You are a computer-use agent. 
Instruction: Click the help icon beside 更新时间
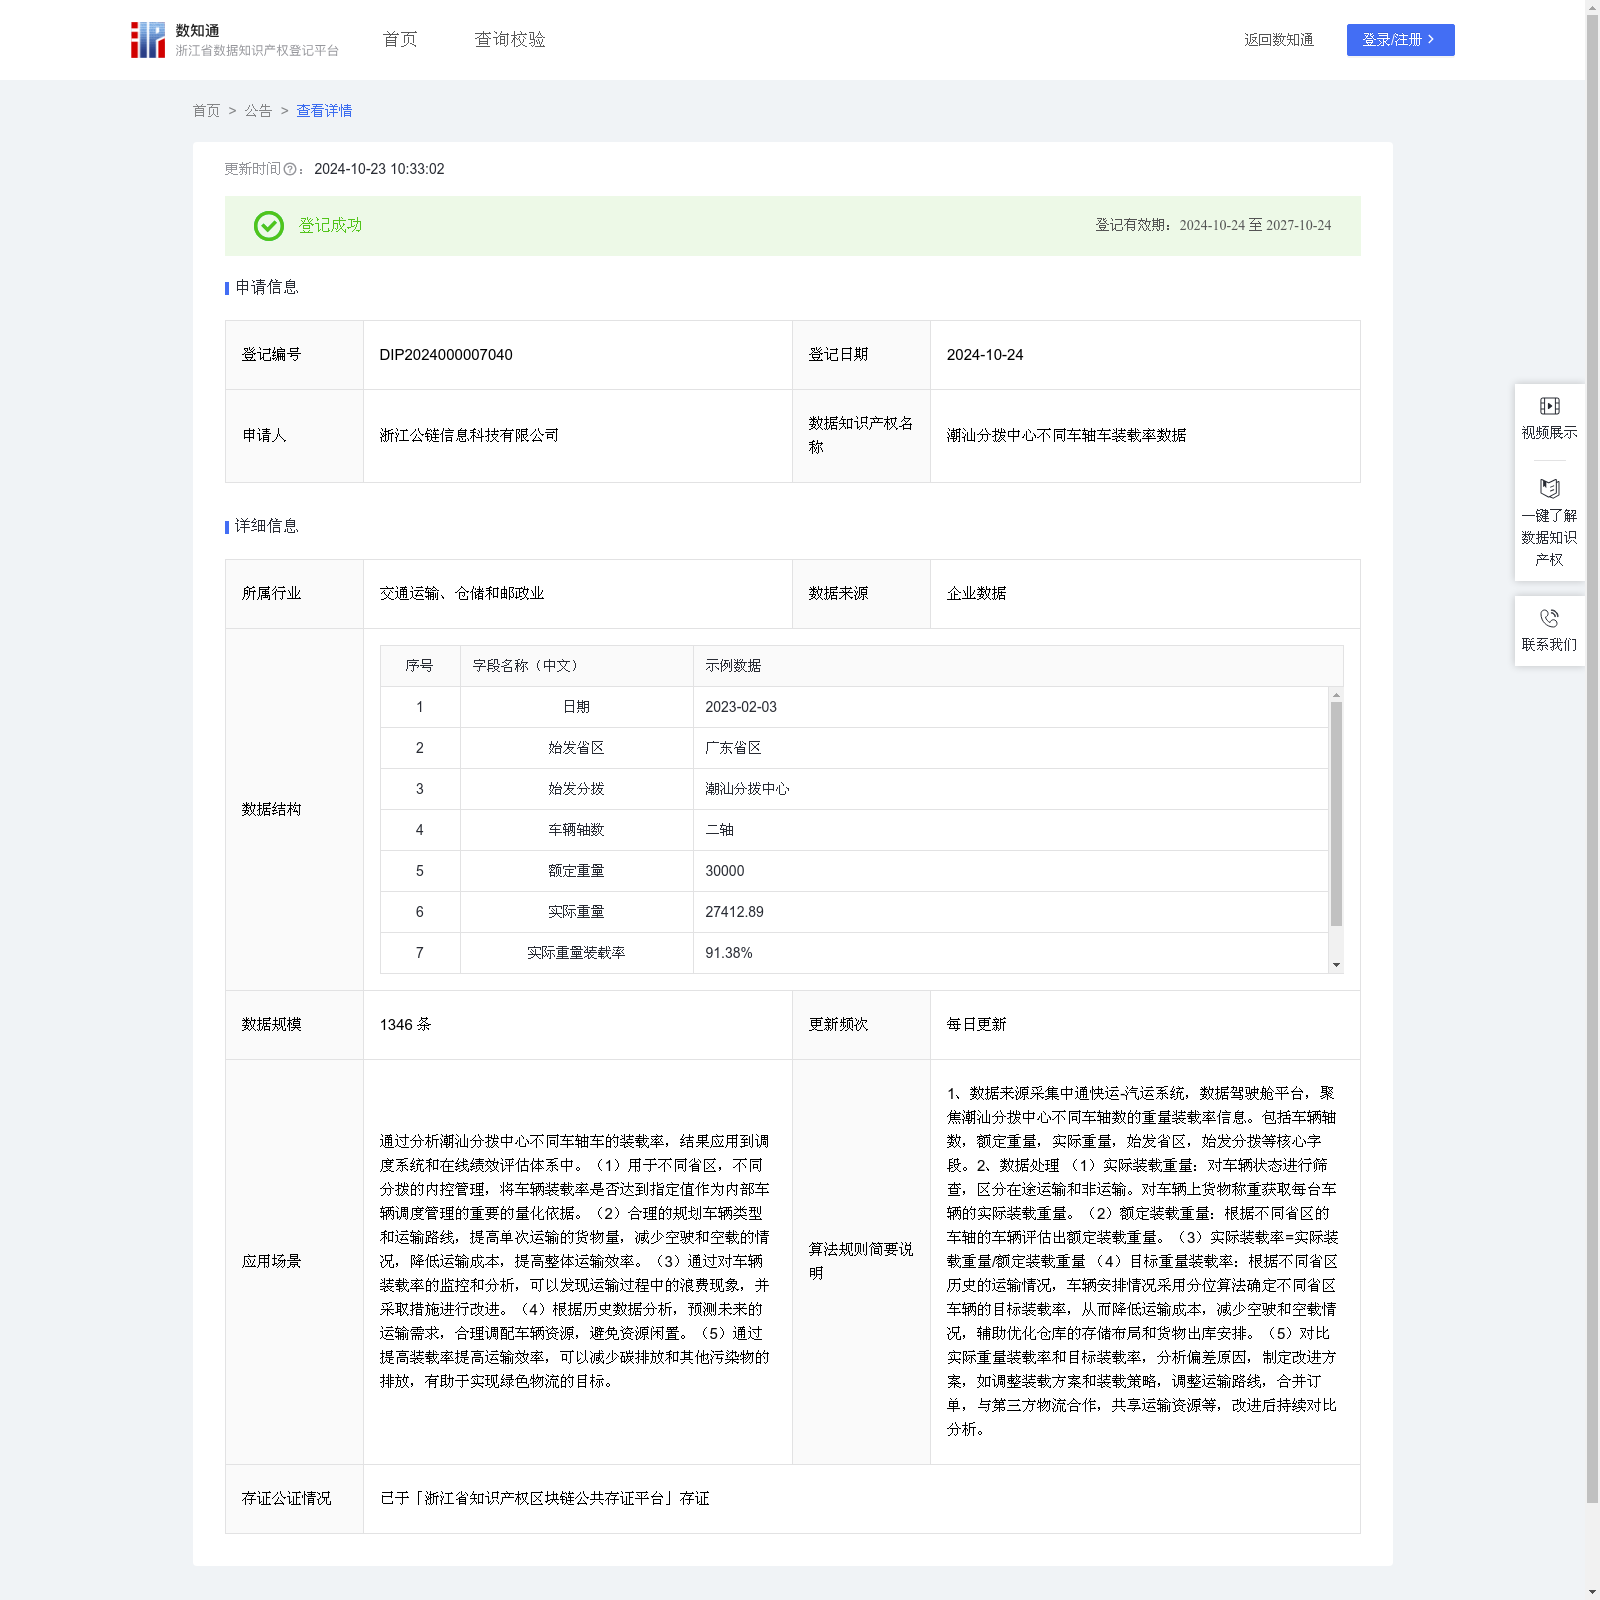pos(290,170)
